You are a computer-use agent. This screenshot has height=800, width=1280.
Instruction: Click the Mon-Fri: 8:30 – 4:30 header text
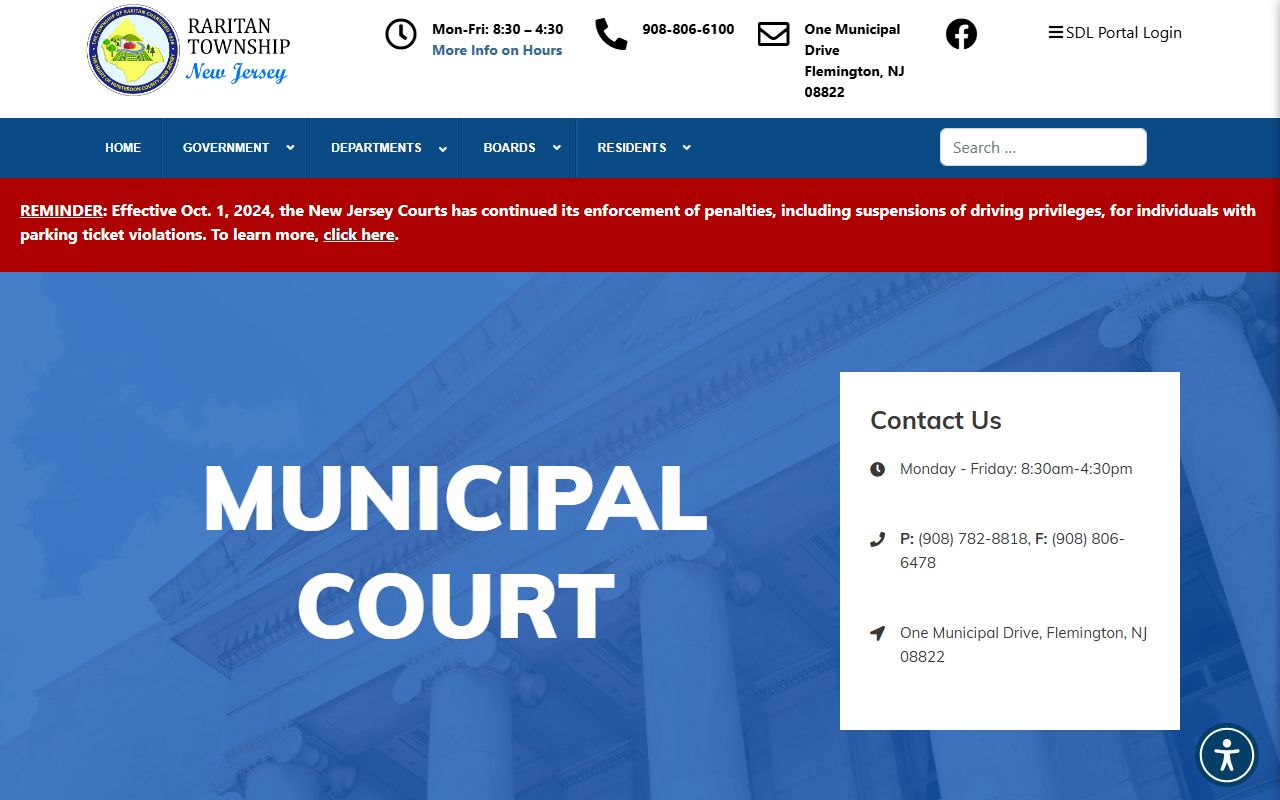[x=497, y=29]
